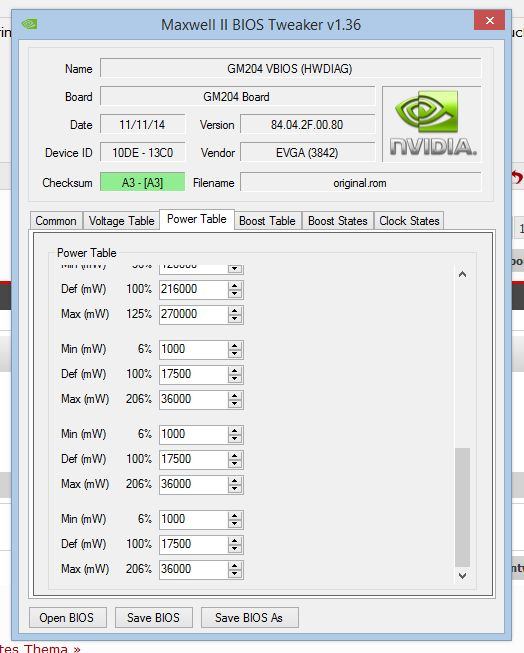Screen dimensions: 524x653
Task: Click the green Checksum field A3 - [A3]
Action: [142, 182]
